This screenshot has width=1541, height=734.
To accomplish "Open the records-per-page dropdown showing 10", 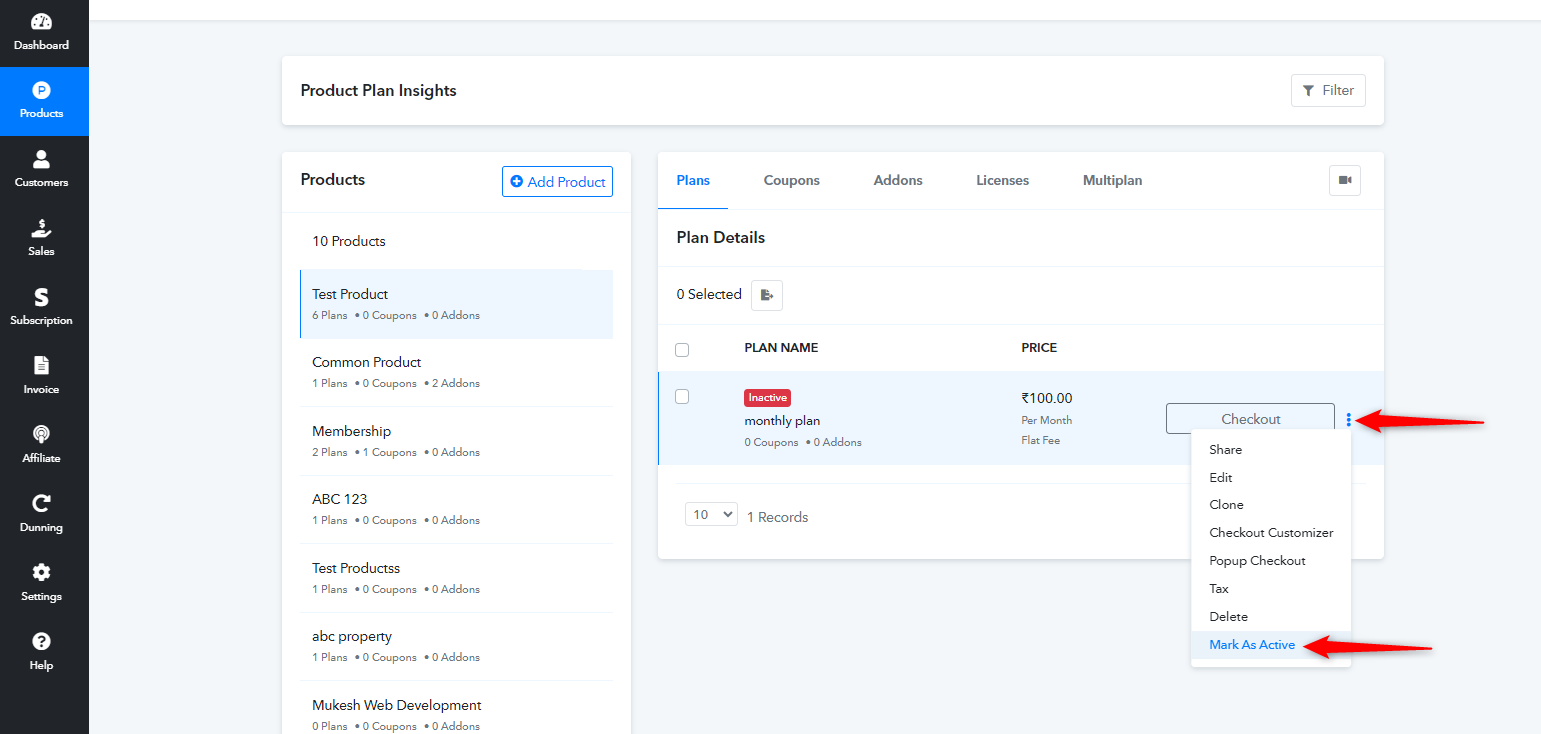I will pyautogui.click(x=711, y=514).
